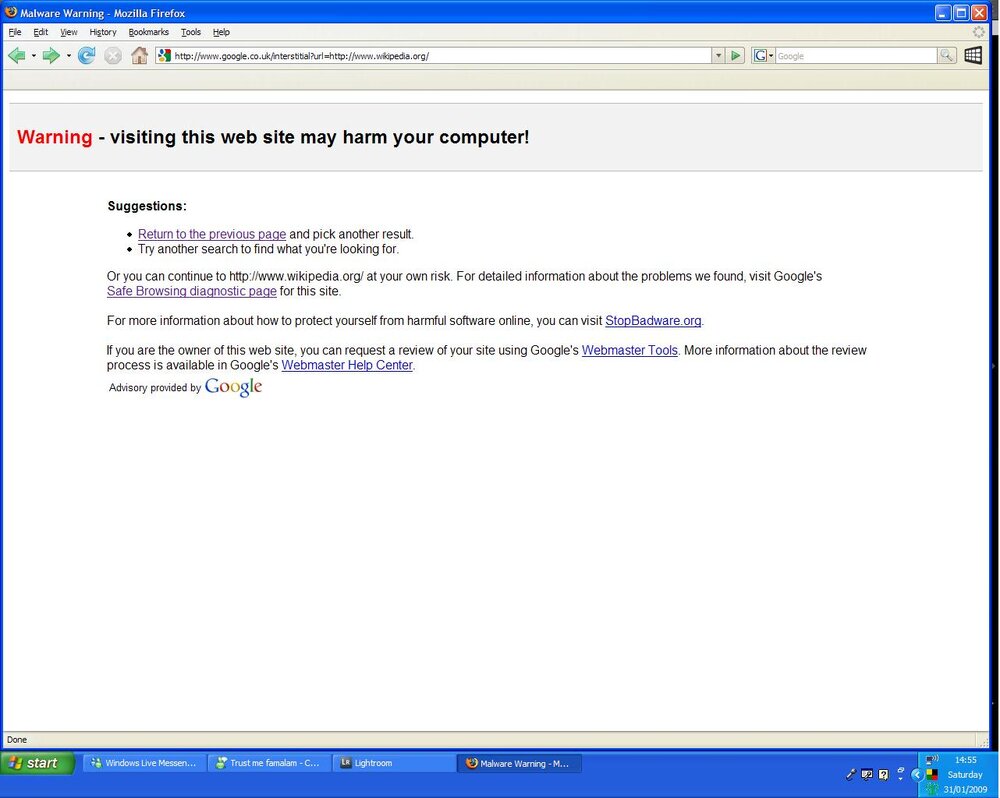Open the Back history dropdown arrow

(x=34, y=56)
